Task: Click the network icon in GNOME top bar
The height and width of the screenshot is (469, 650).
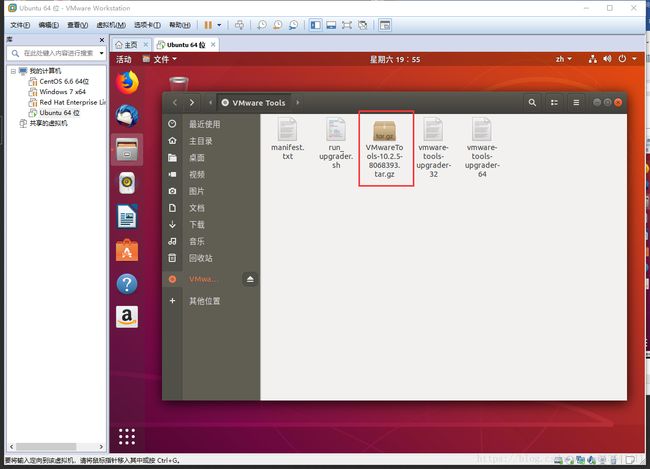Action: coord(592,59)
